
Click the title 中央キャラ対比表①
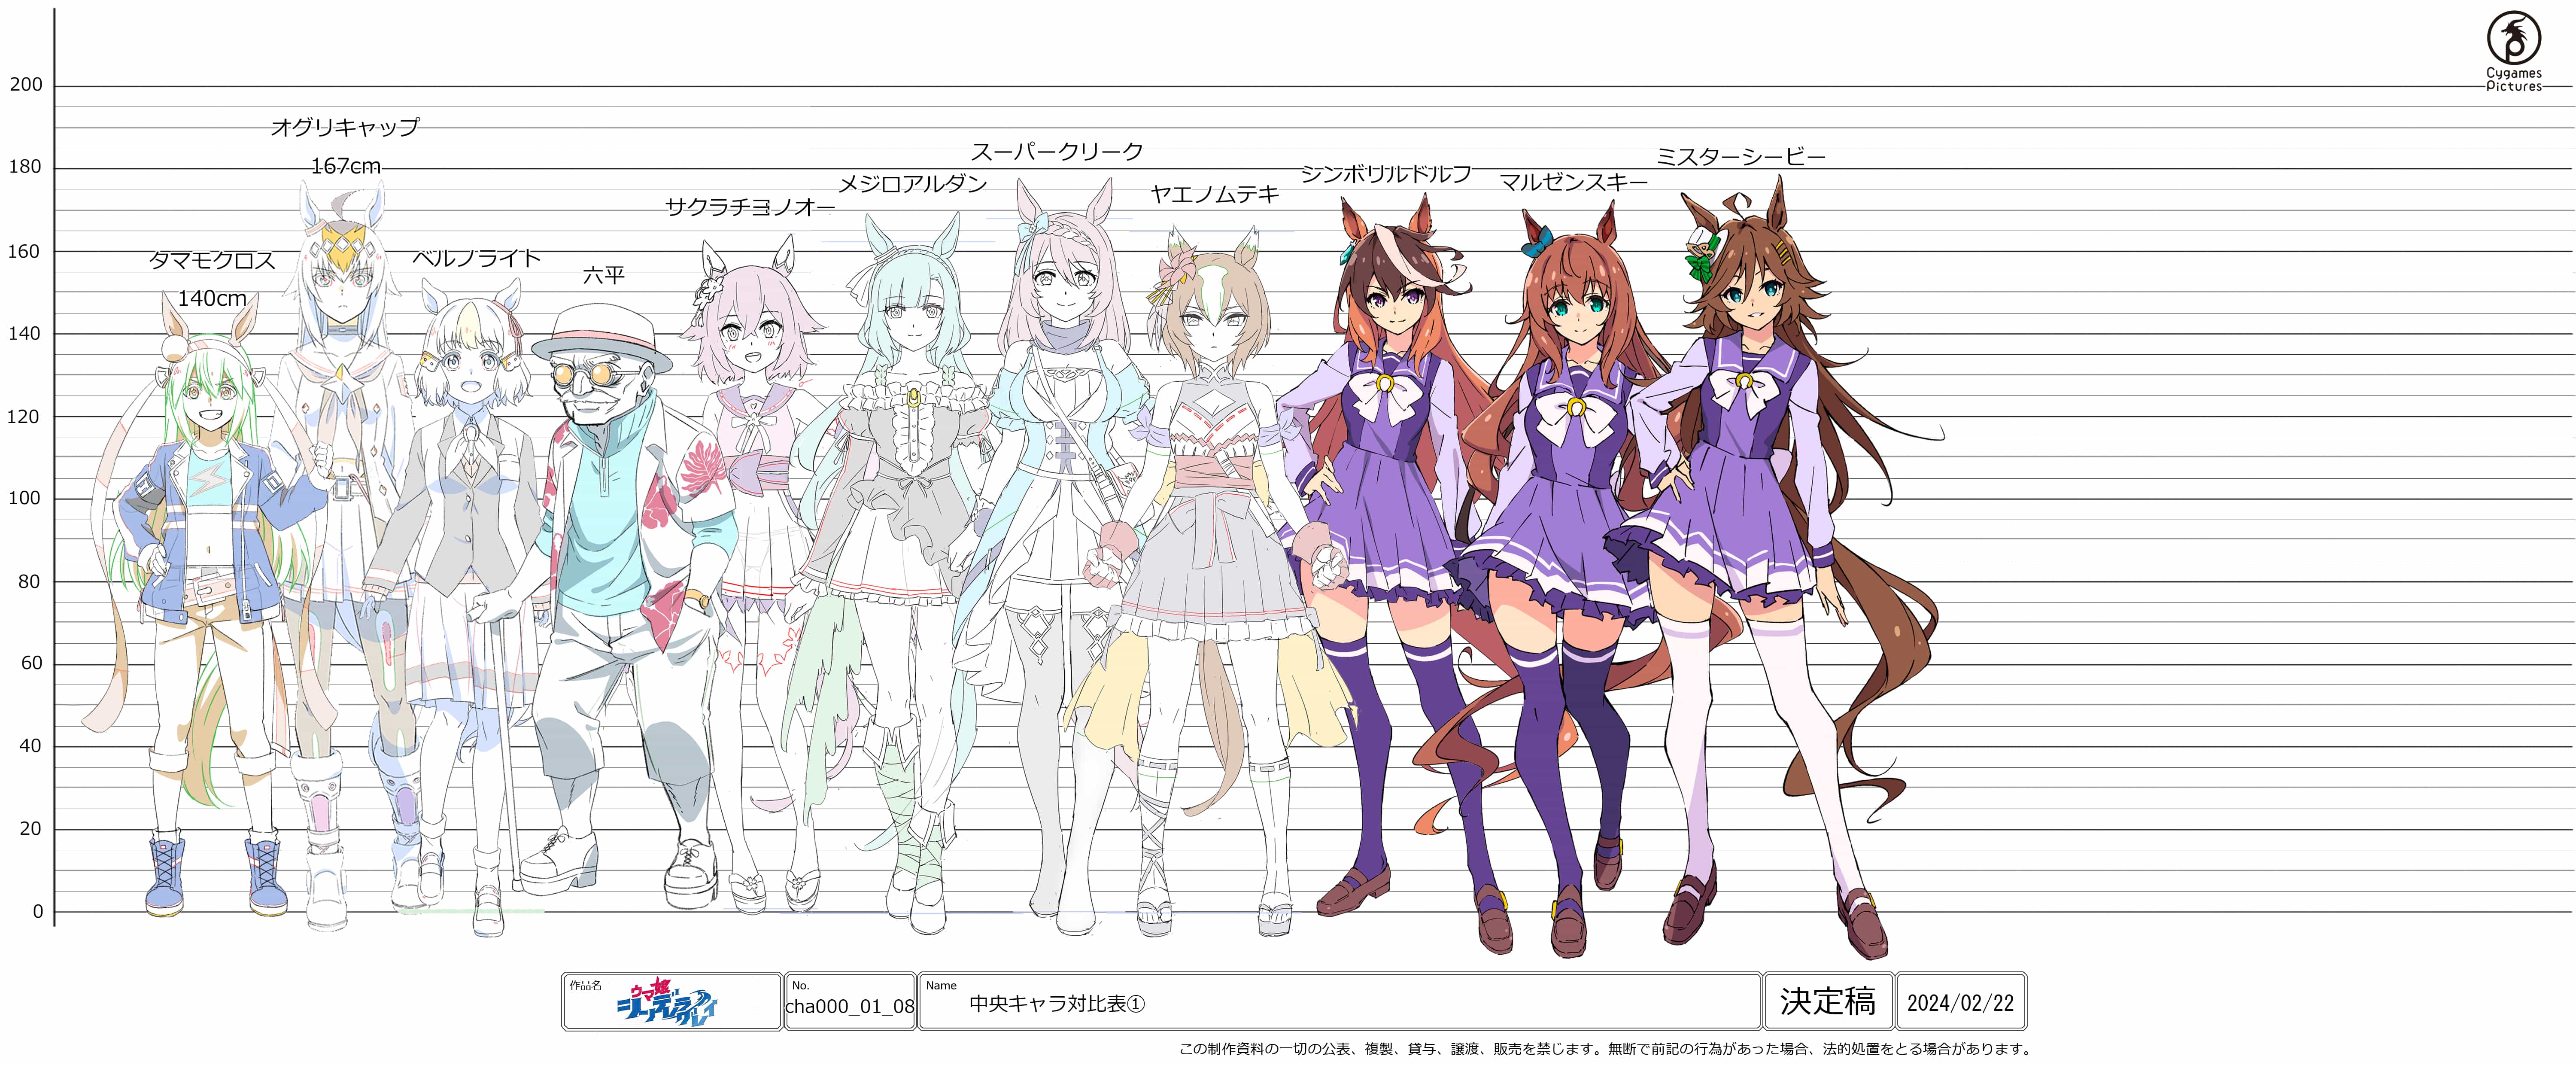pos(1057,1003)
